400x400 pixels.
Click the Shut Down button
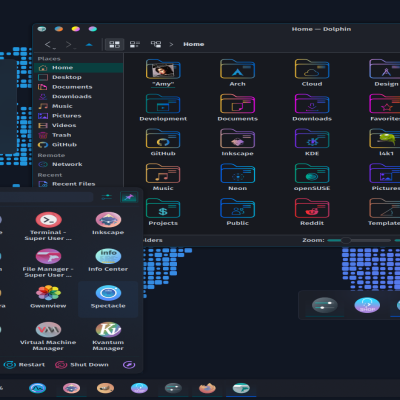point(82,365)
